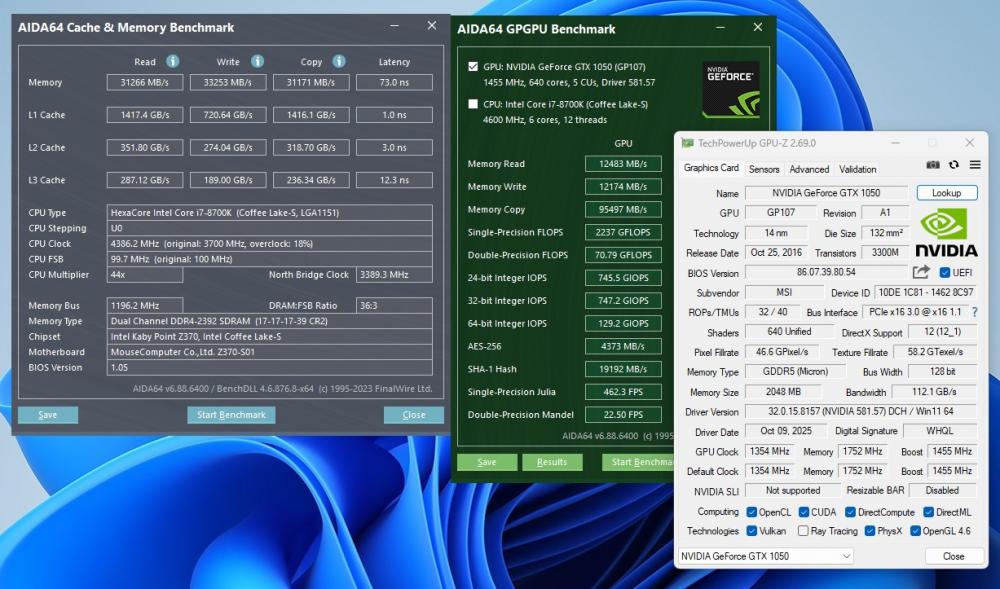Screen dimensions: 1000x589
Task: Click Memory Latency value 73.0 ns
Action: [x=394, y=82]
